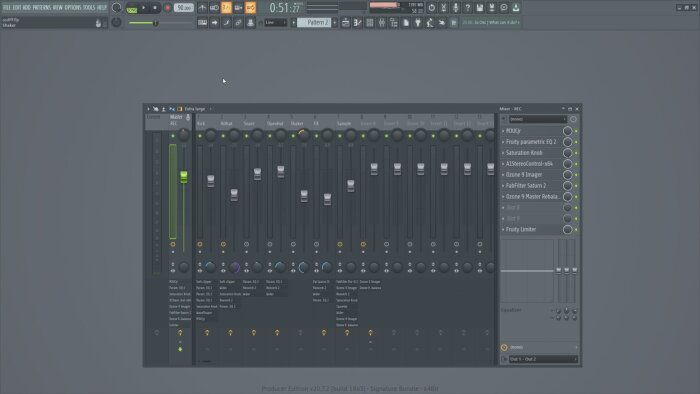Toggle the Kick track effects clock icon
The height and width of the screenshot is (394, 700).
pos(200,244)
